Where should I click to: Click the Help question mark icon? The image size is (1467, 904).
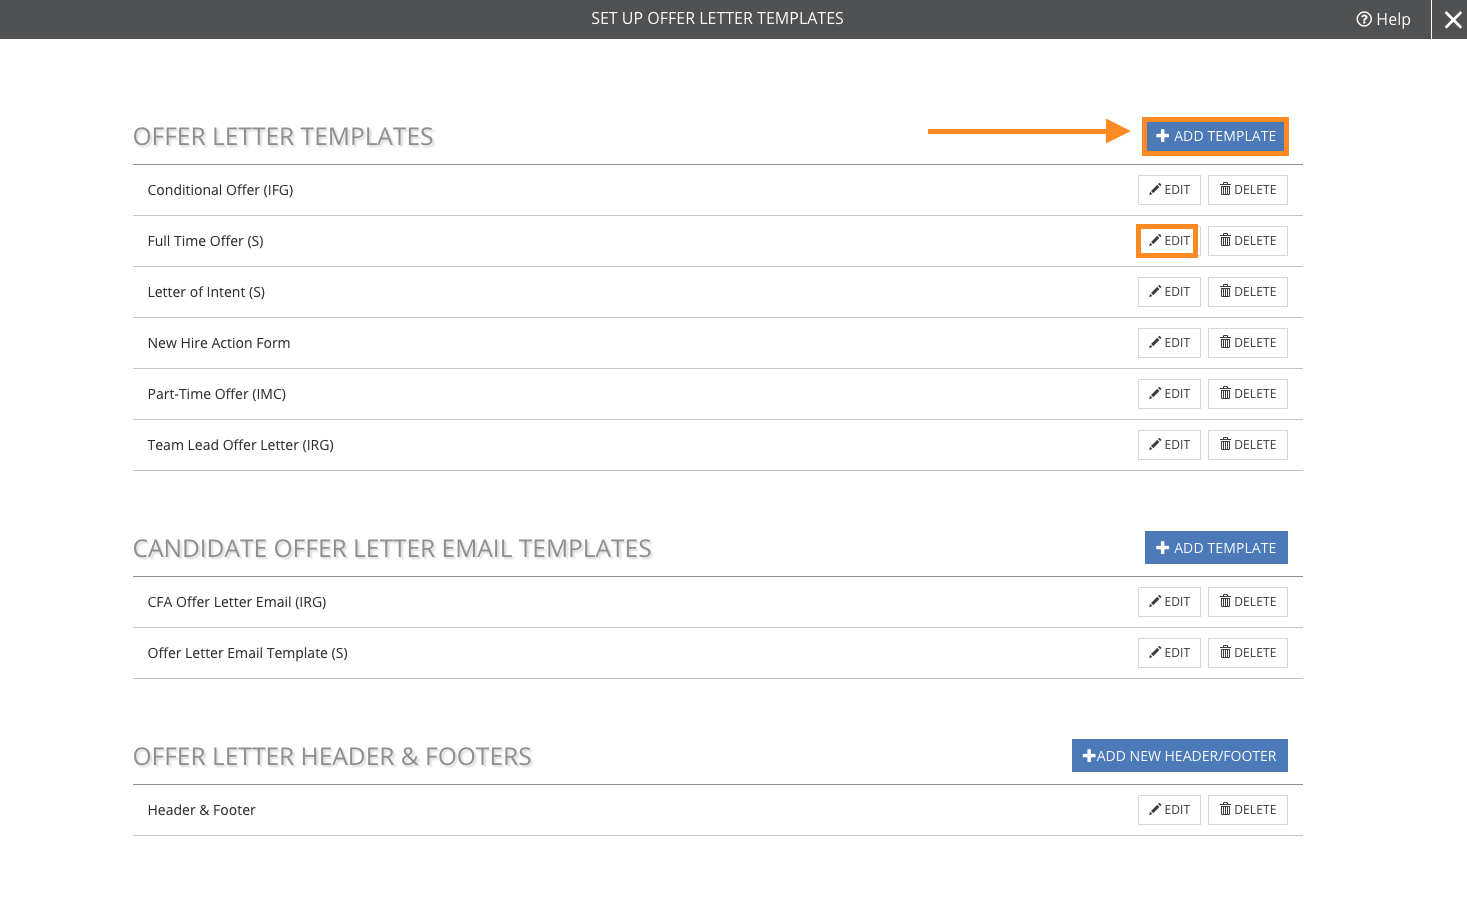pos(1364,19)
